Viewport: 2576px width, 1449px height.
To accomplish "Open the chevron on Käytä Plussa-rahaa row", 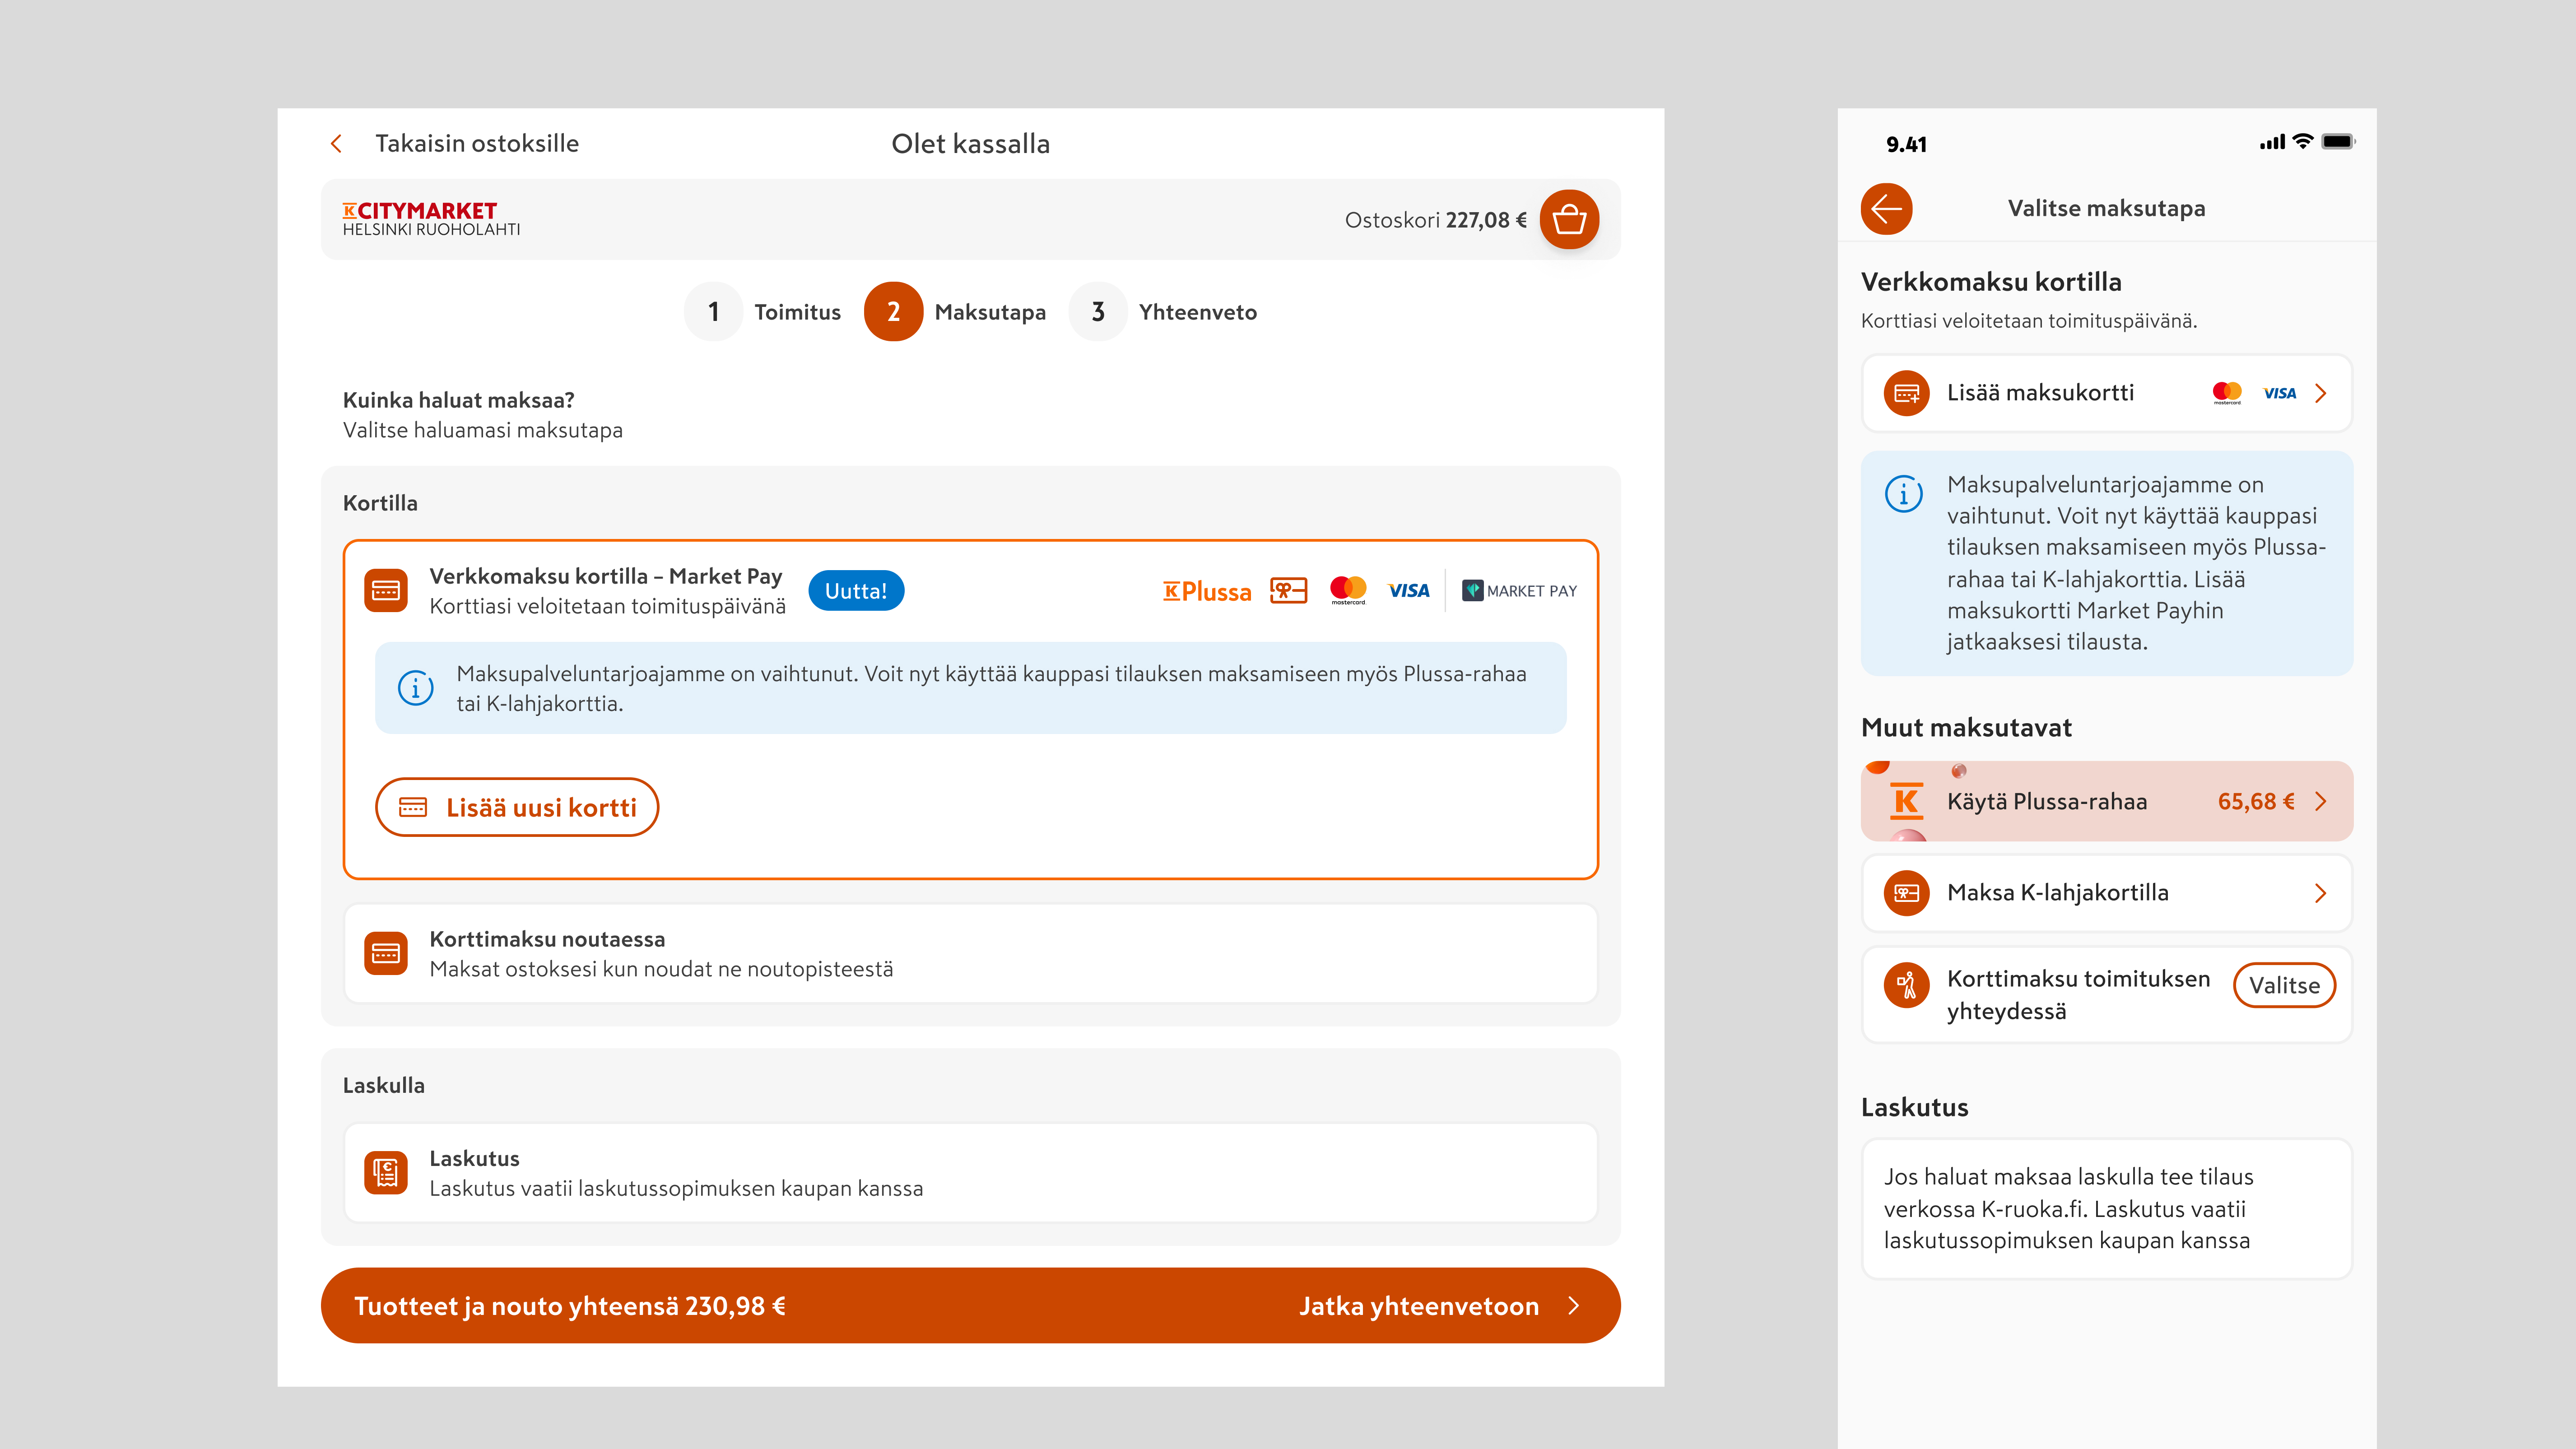I will (2320, 801).
